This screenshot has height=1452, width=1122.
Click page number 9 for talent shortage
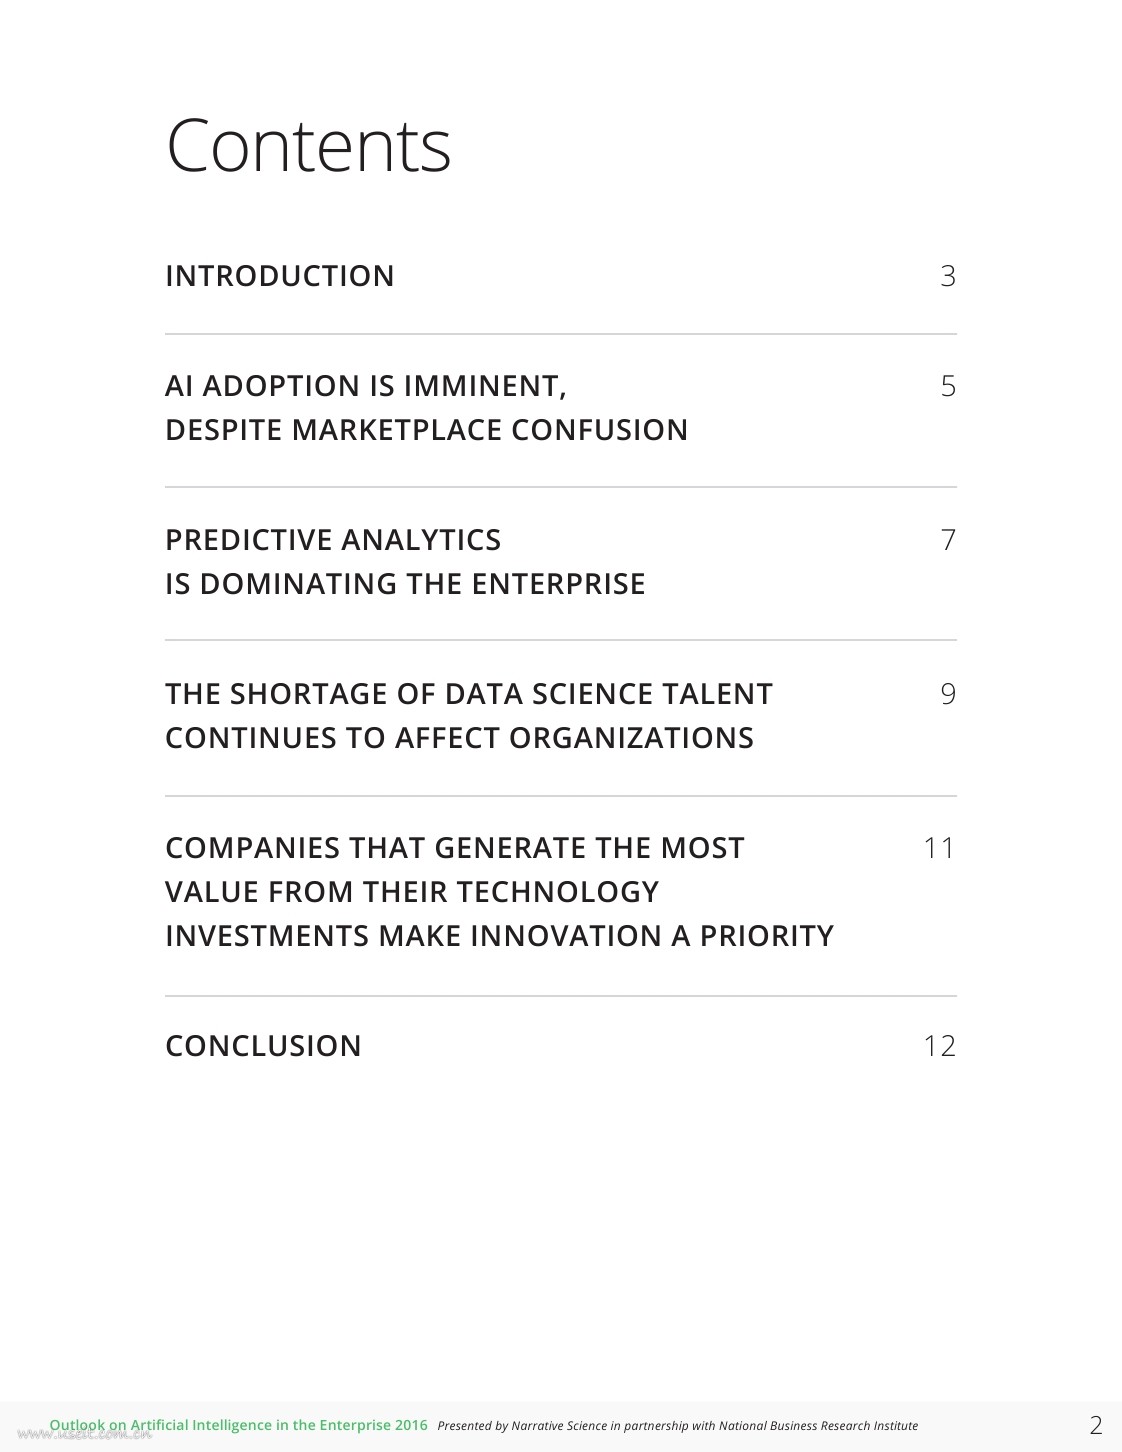[948, 694]
